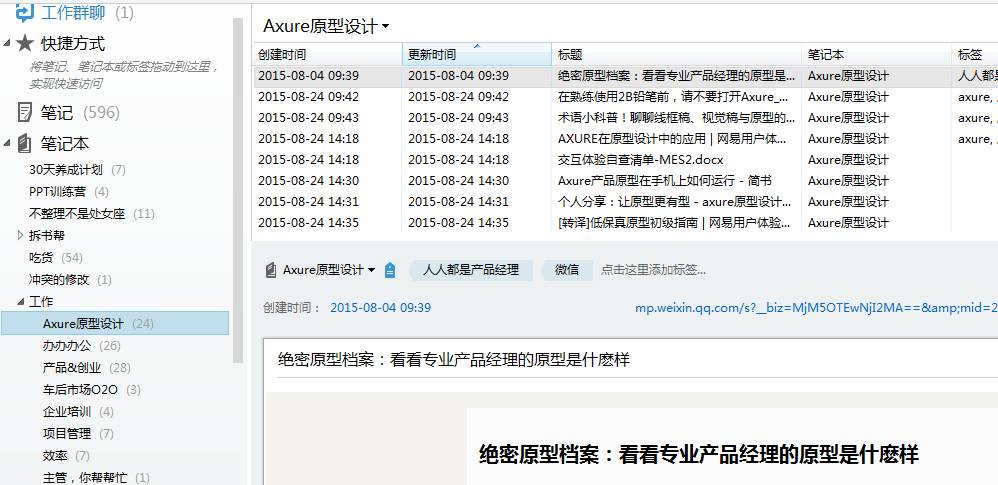
Task: Click the note icon beside 笔记
Action: 24,113
